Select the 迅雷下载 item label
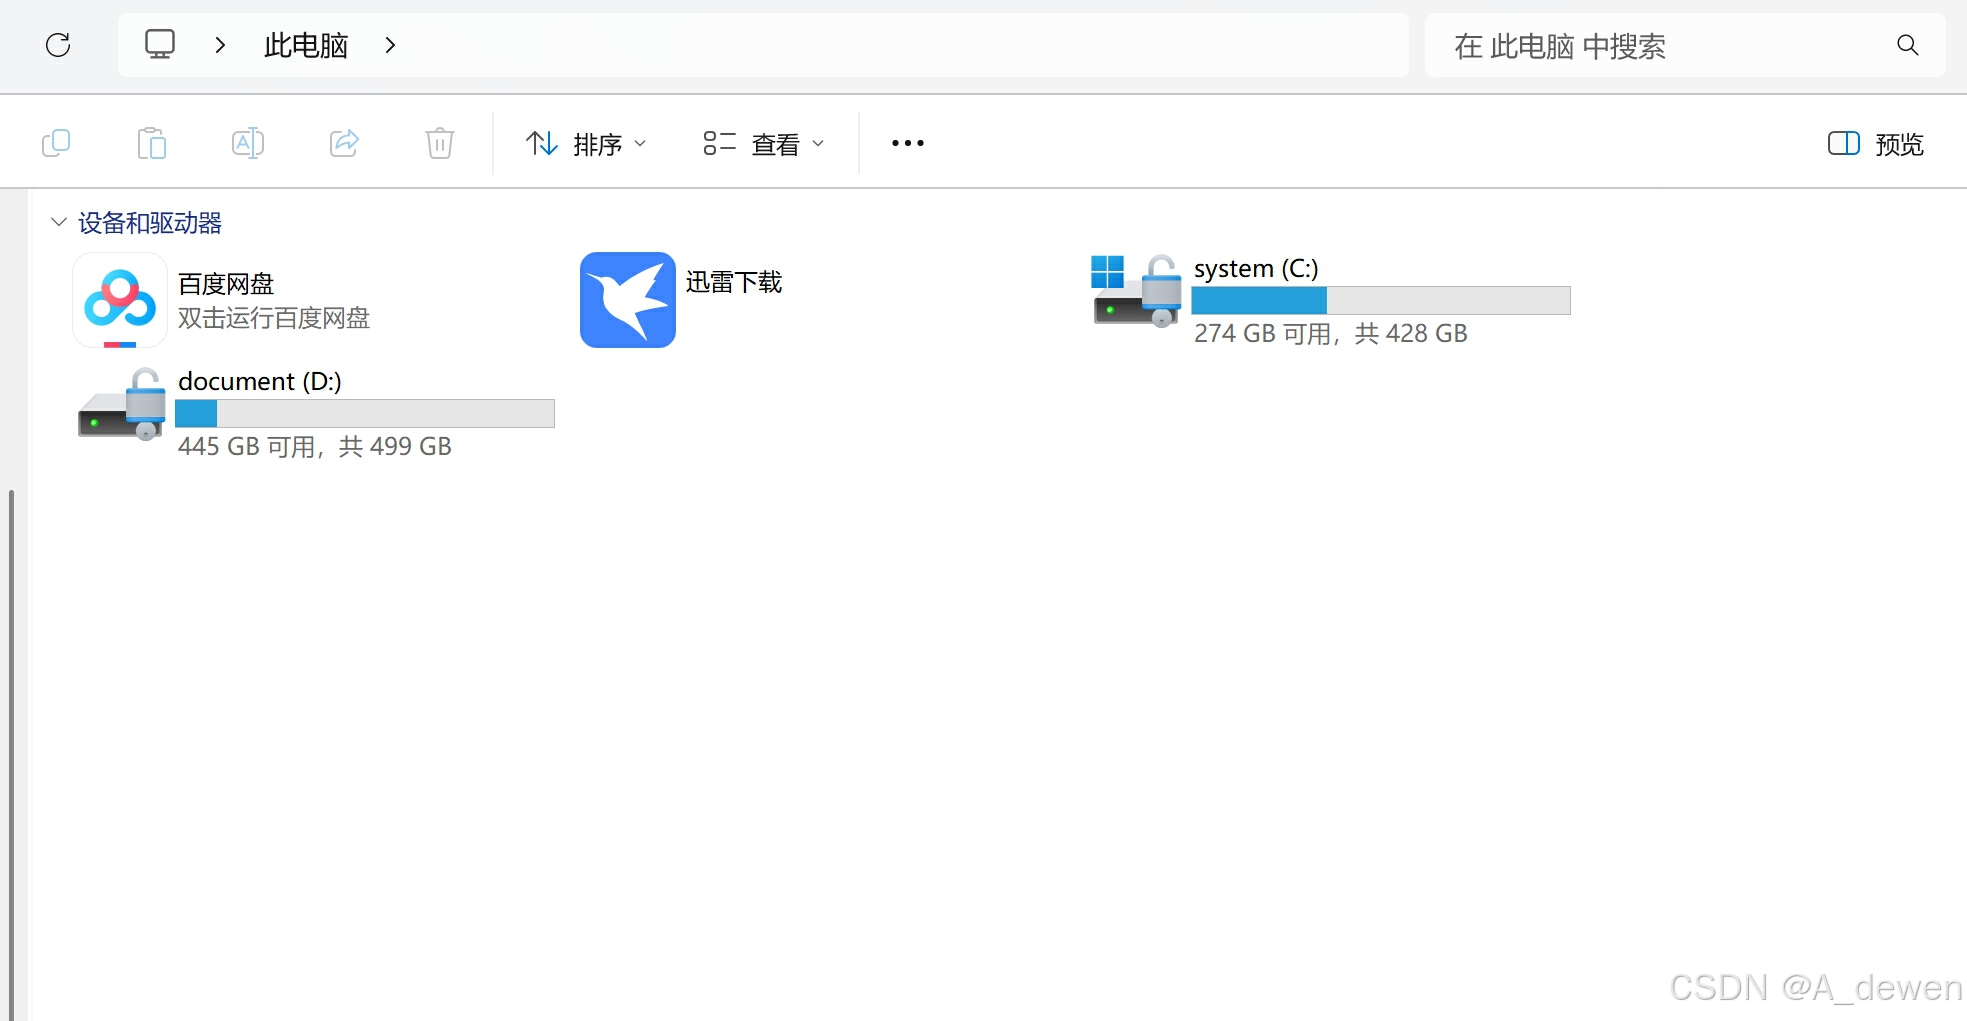Screen dimensions: 1967x1021 click(734, 282)
